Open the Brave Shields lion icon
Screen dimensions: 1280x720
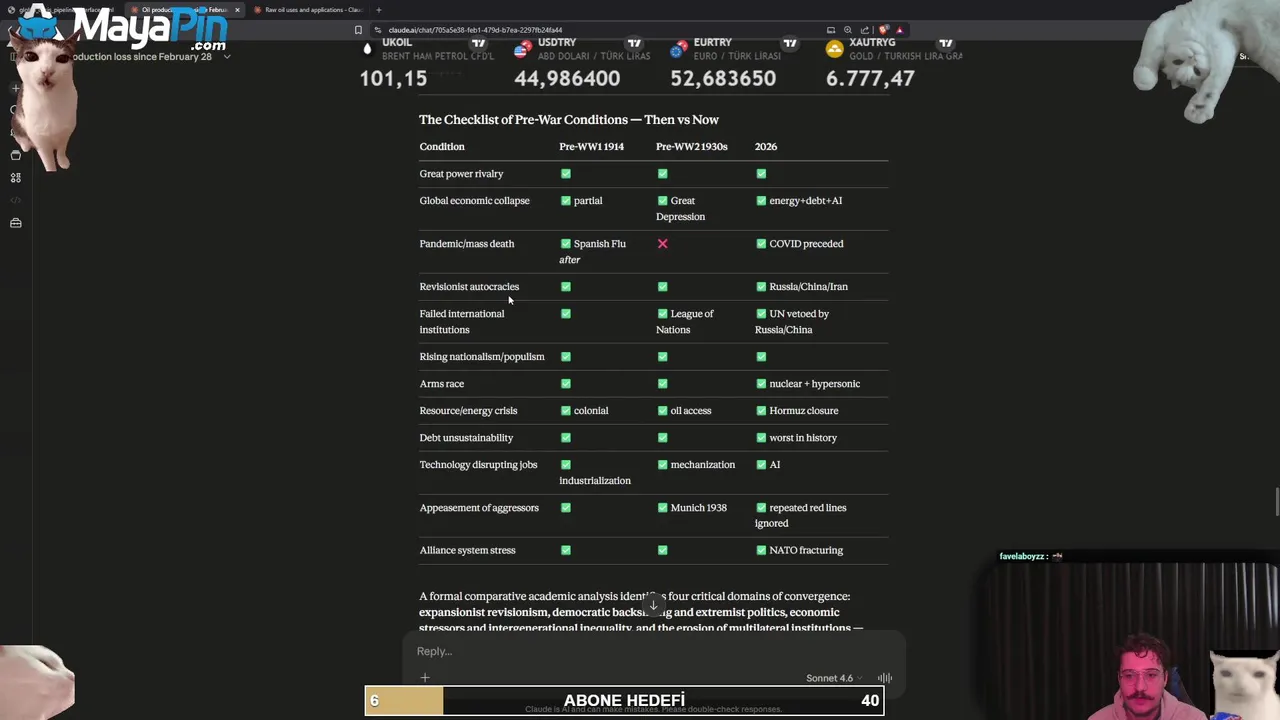[884, 30]
